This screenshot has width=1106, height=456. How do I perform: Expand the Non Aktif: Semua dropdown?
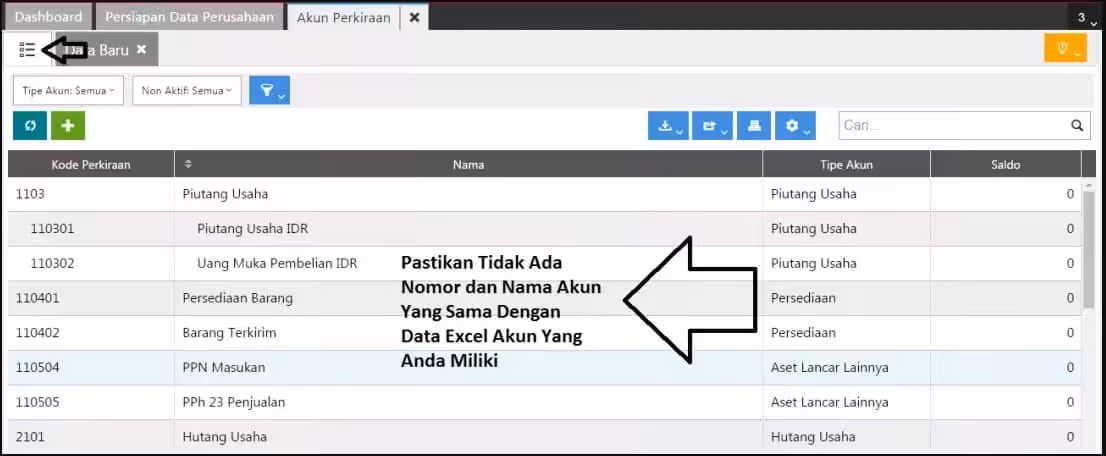187,90
